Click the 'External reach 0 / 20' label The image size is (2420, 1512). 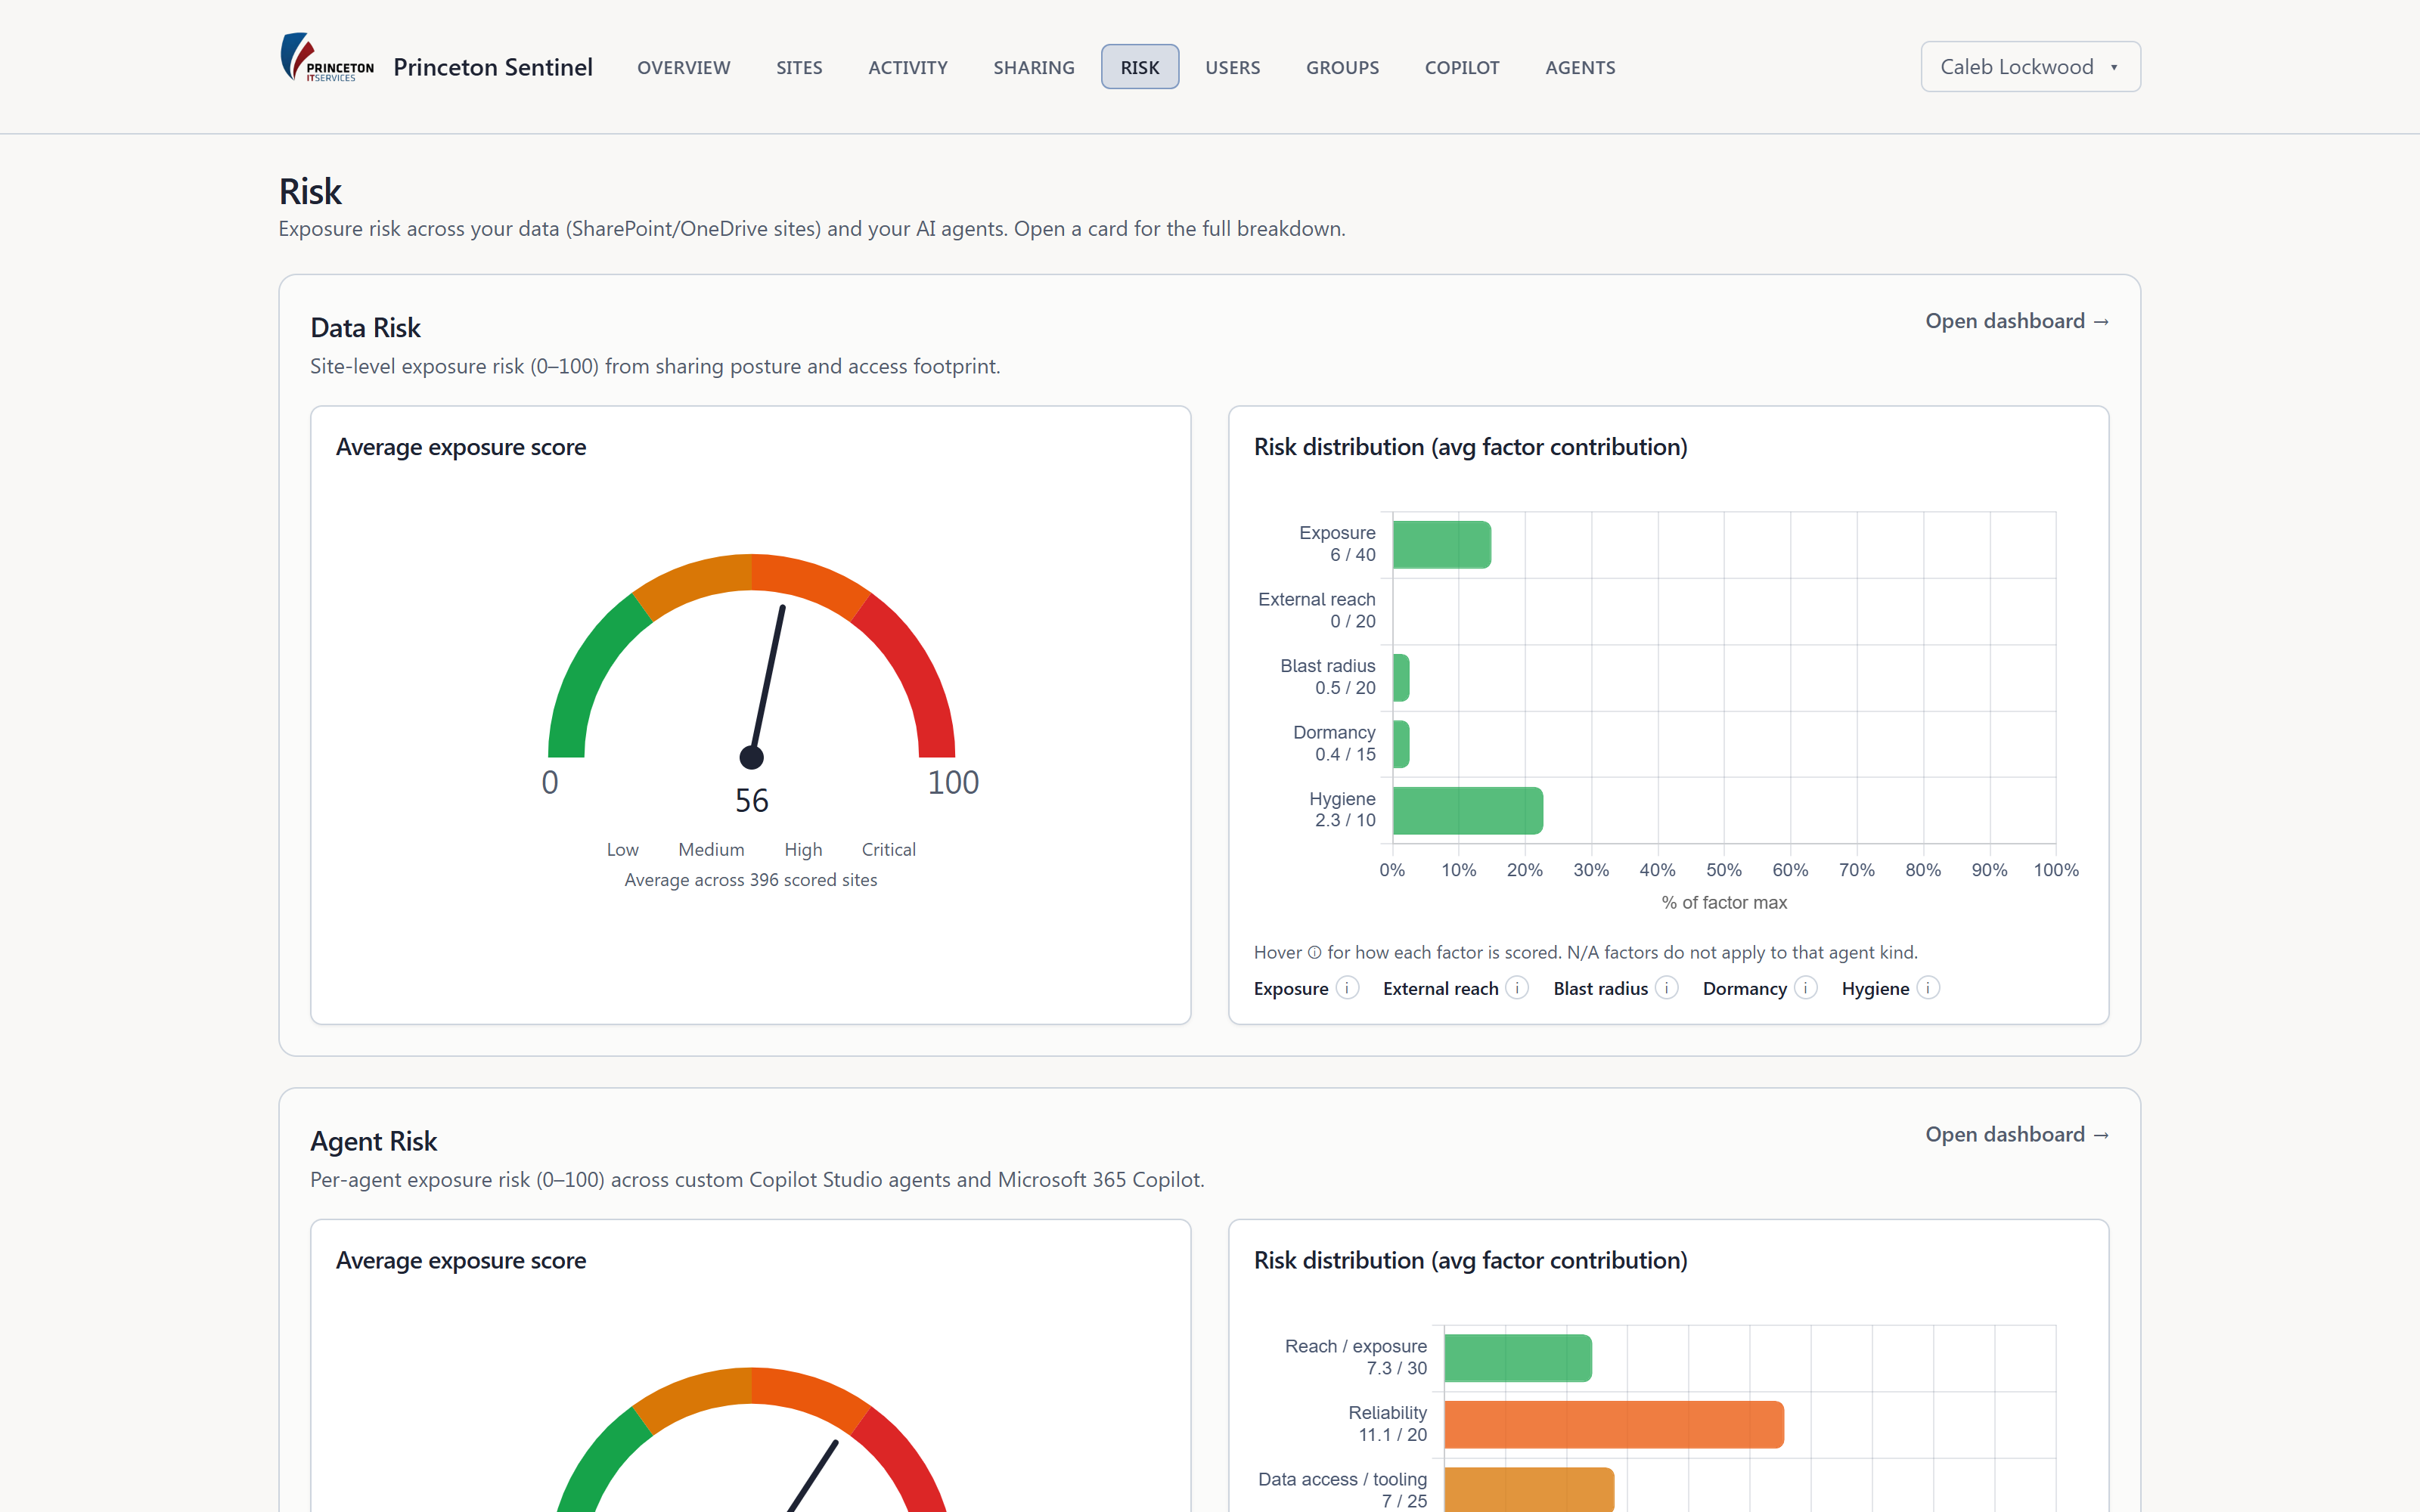[1317, 610]
